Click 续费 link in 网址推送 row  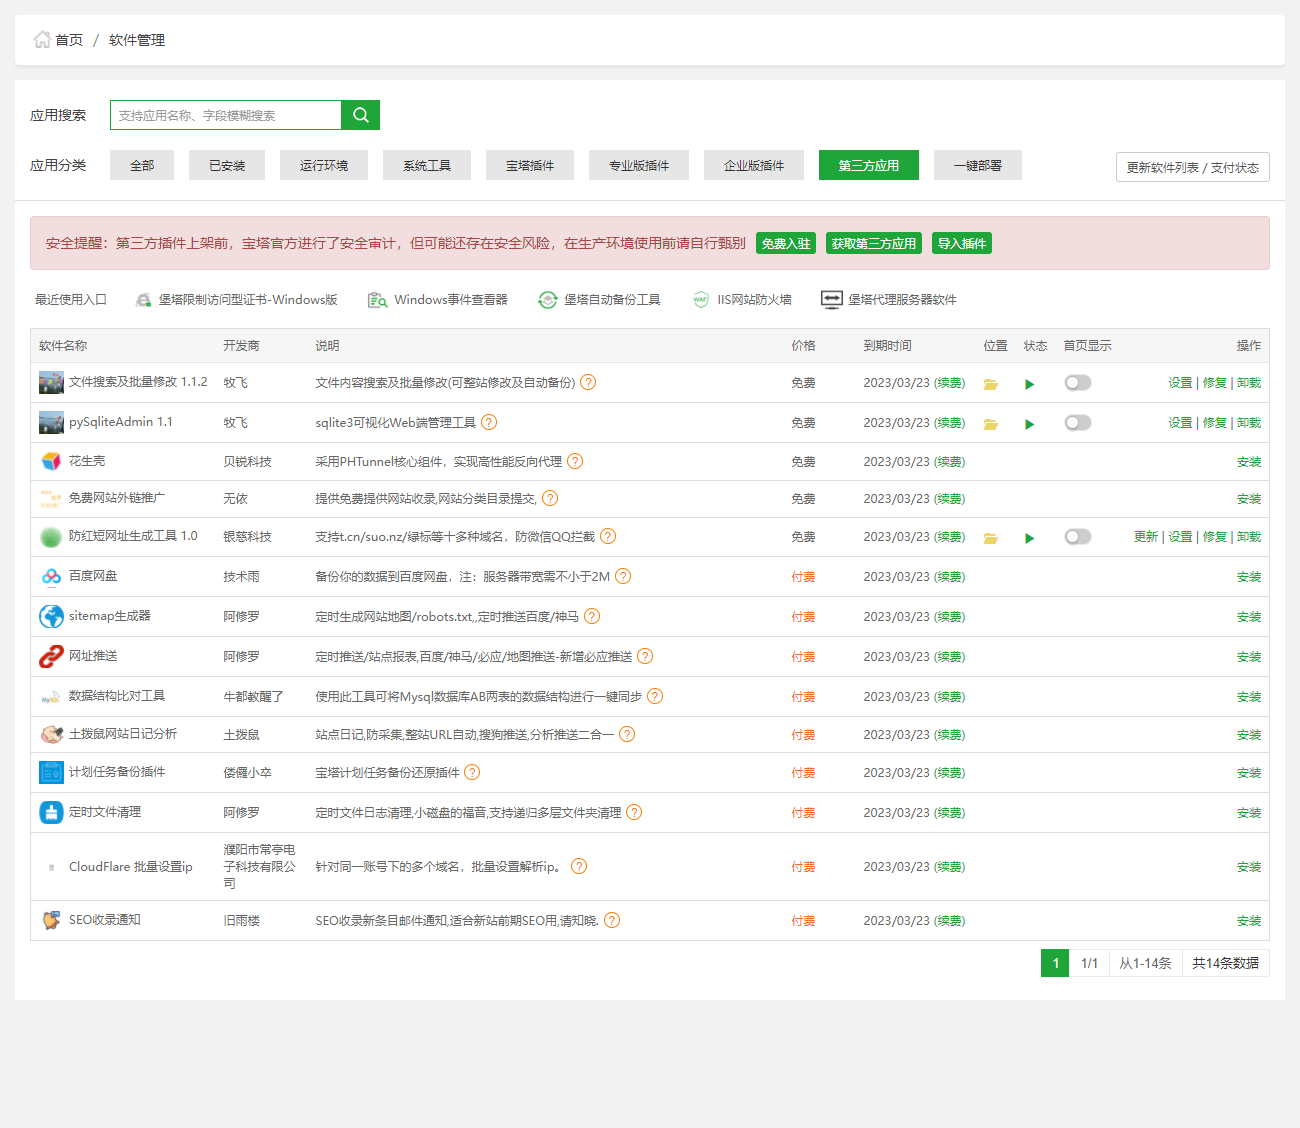click(949, 656)
